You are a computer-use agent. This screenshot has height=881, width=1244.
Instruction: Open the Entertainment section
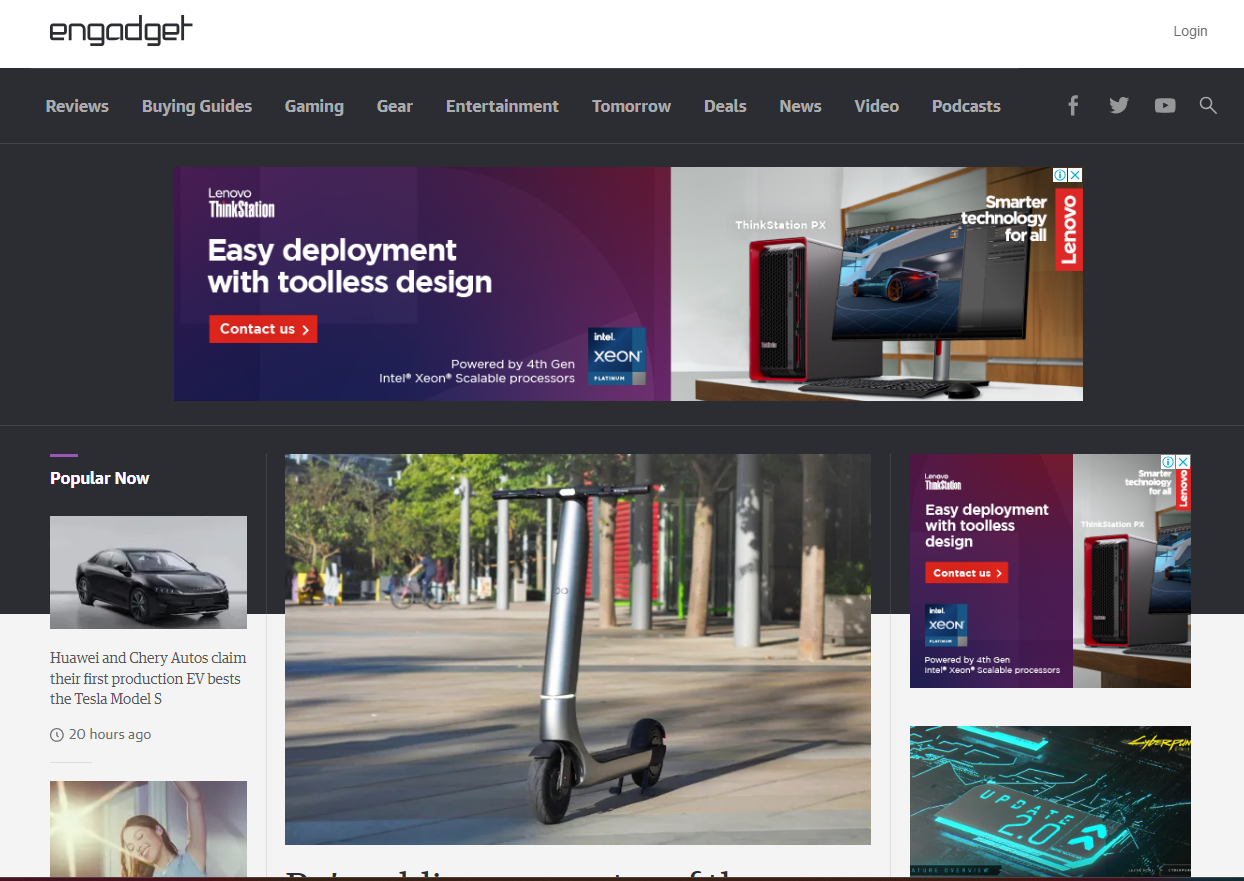(502, 106)
